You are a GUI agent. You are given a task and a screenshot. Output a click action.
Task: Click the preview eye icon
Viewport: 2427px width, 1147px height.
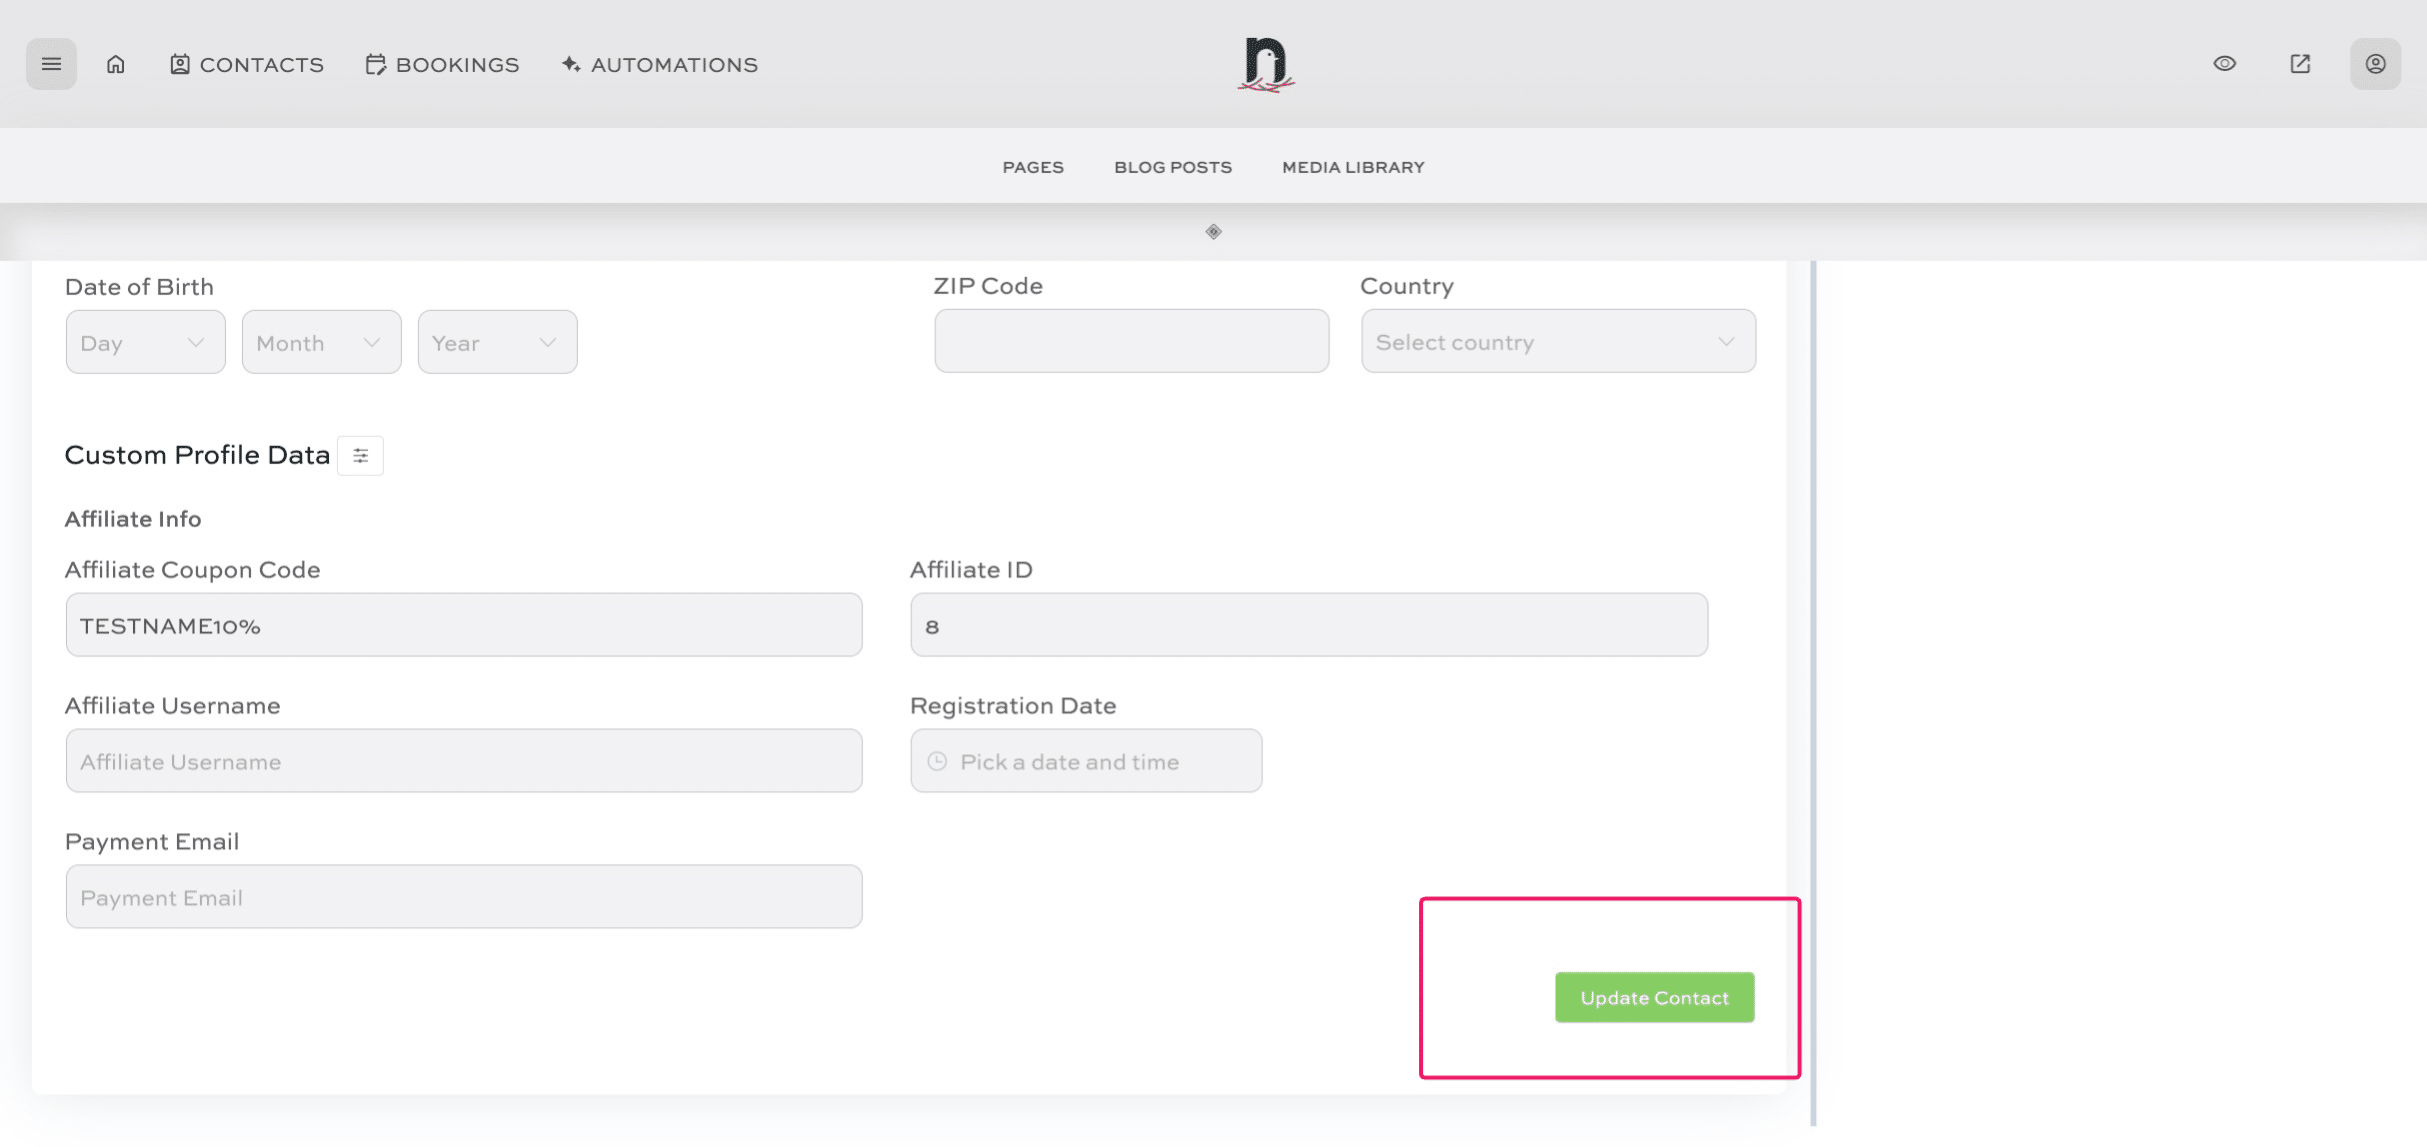click(x=2224, y=64)
